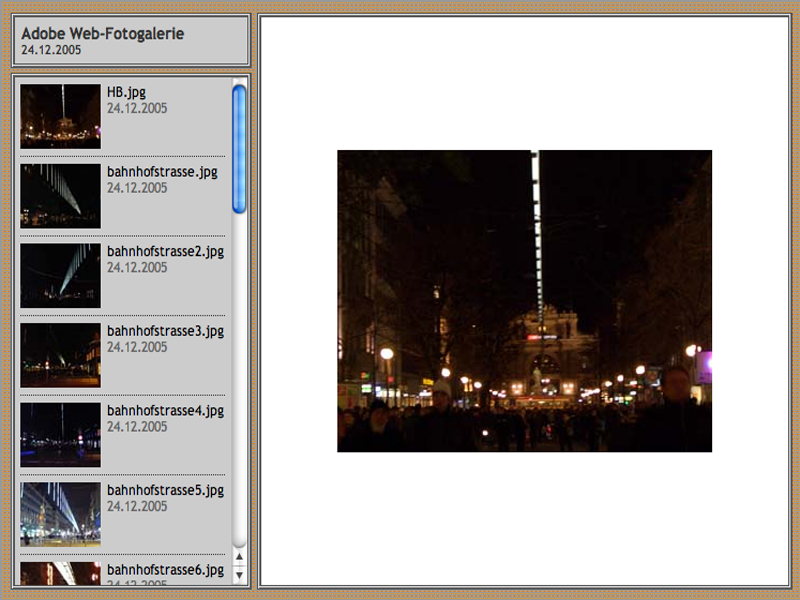Click the bahnhofstrasse3.jpg file name
Viewport: 800px width, 600px height.
(165, 331)
